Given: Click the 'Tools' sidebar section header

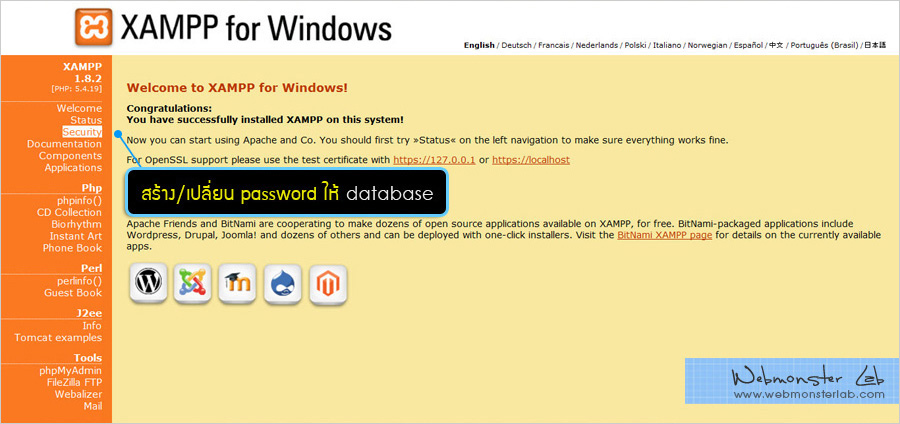Looking at the screenshot, I should click(88, 359).
